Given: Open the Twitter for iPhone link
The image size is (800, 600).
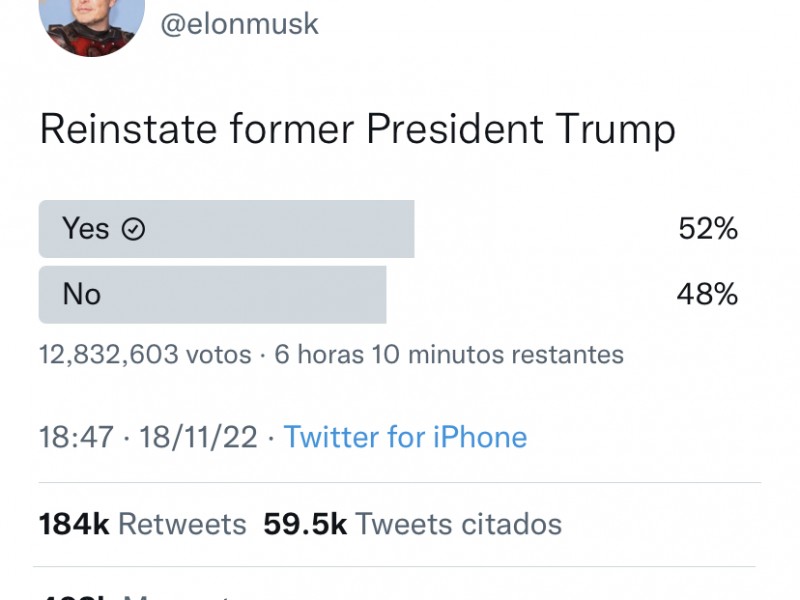Looking at the screenshot, I should (x=405, y=437).
